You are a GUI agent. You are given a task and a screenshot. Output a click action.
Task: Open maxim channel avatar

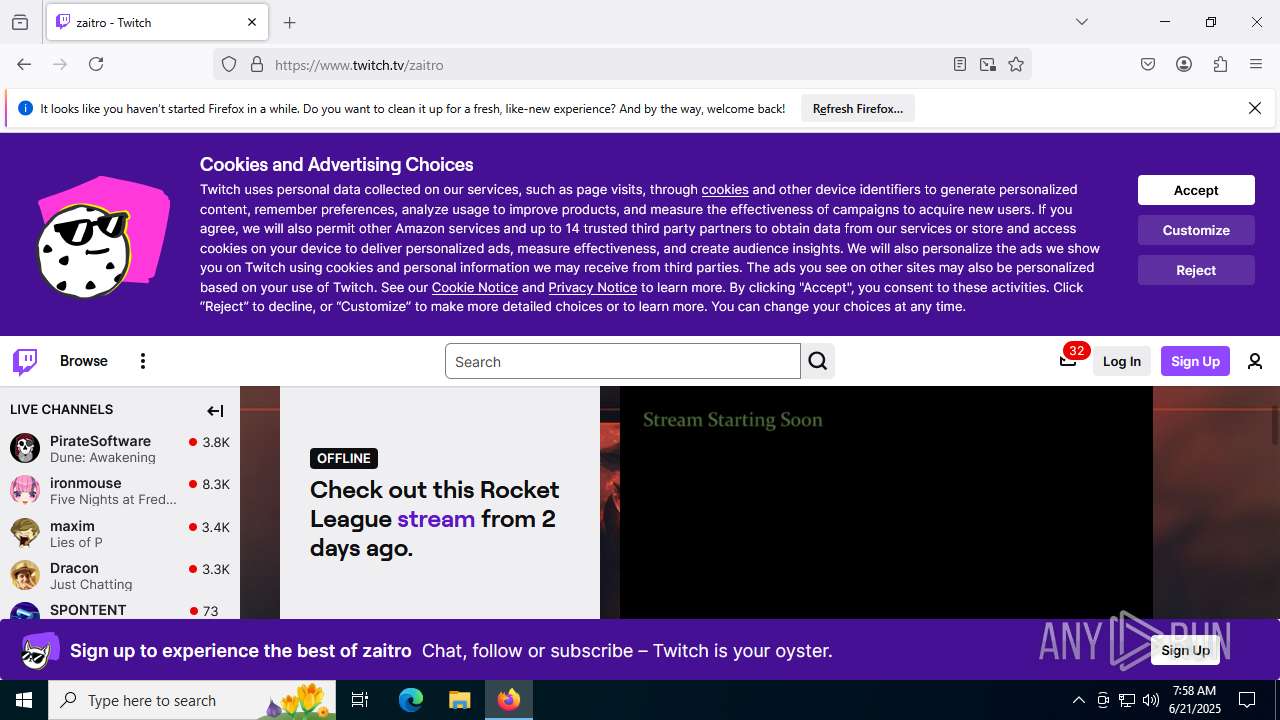click(25, 533)
